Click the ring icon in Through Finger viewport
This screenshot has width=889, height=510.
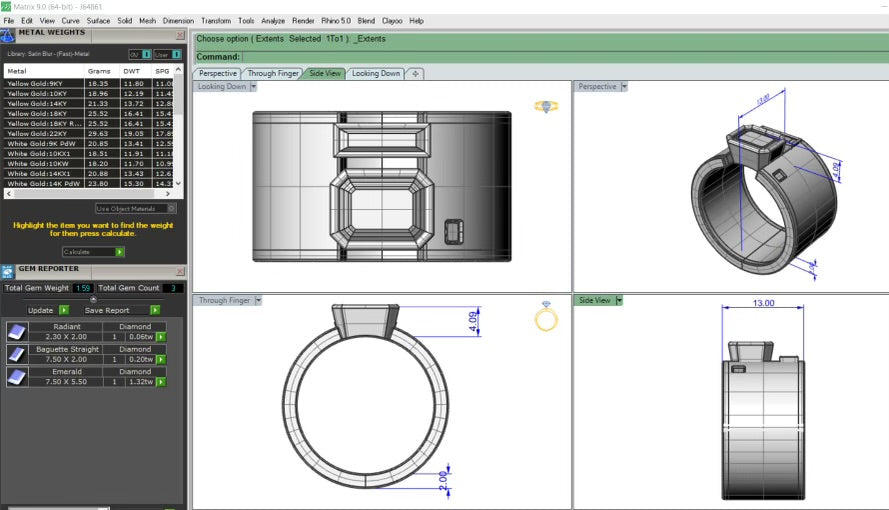tap(546, 316)
